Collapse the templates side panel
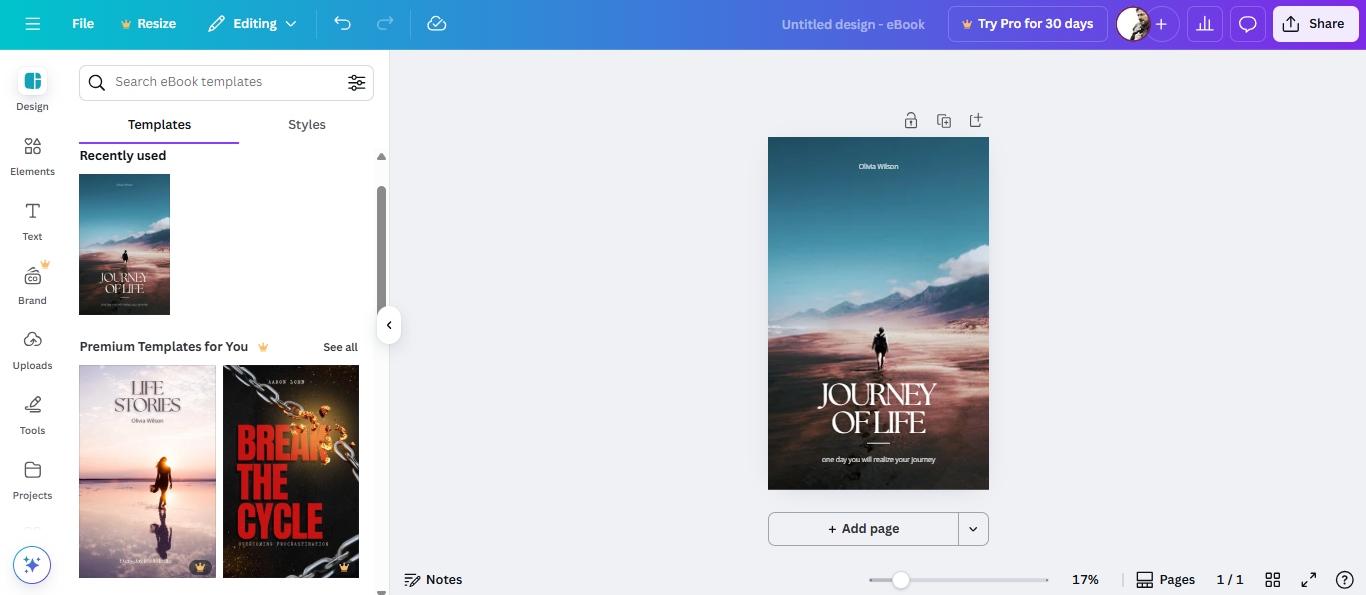This screenshot has height=595, width=1366. (x=389, y=325)
